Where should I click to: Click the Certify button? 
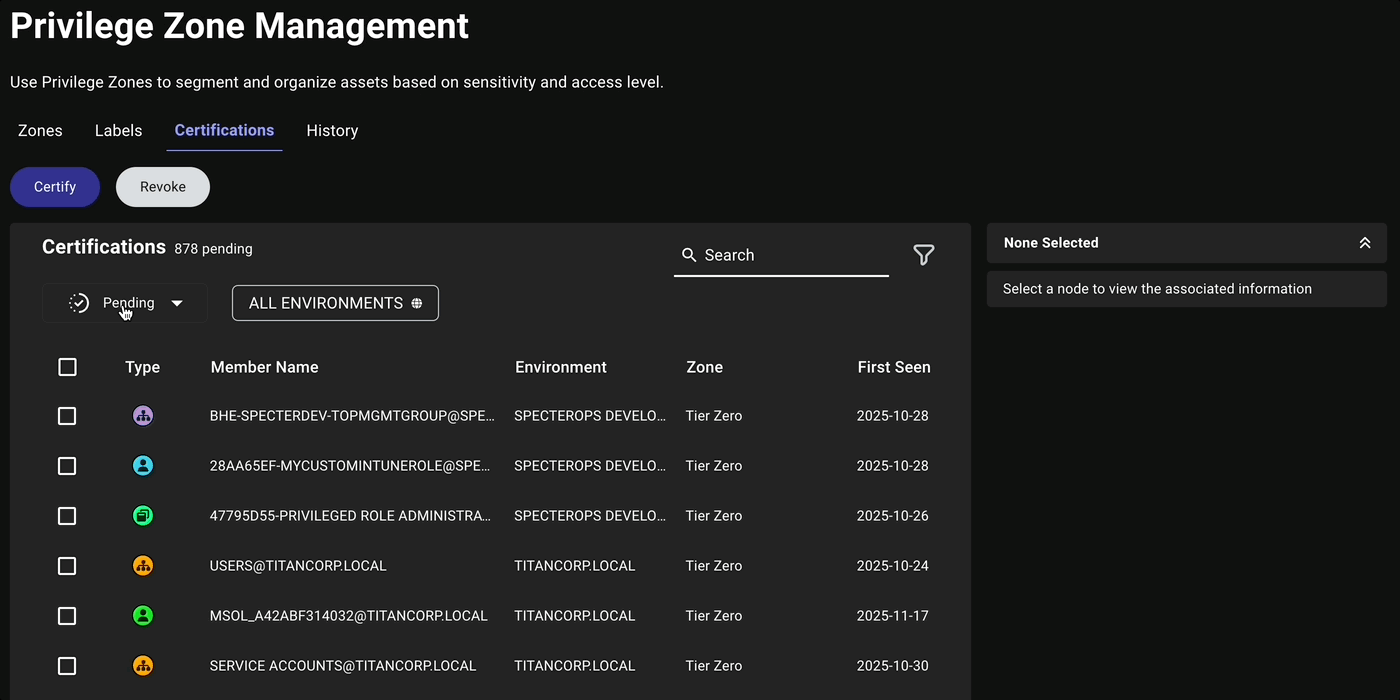click(54, 186)
